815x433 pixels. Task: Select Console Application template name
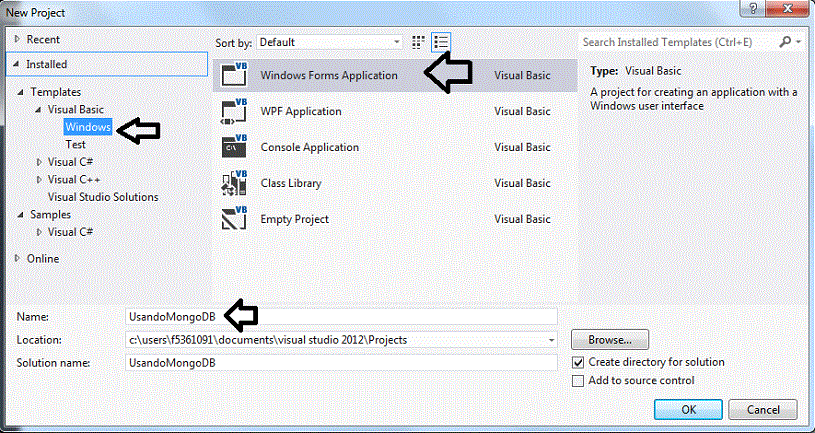(x=310, y=147)
